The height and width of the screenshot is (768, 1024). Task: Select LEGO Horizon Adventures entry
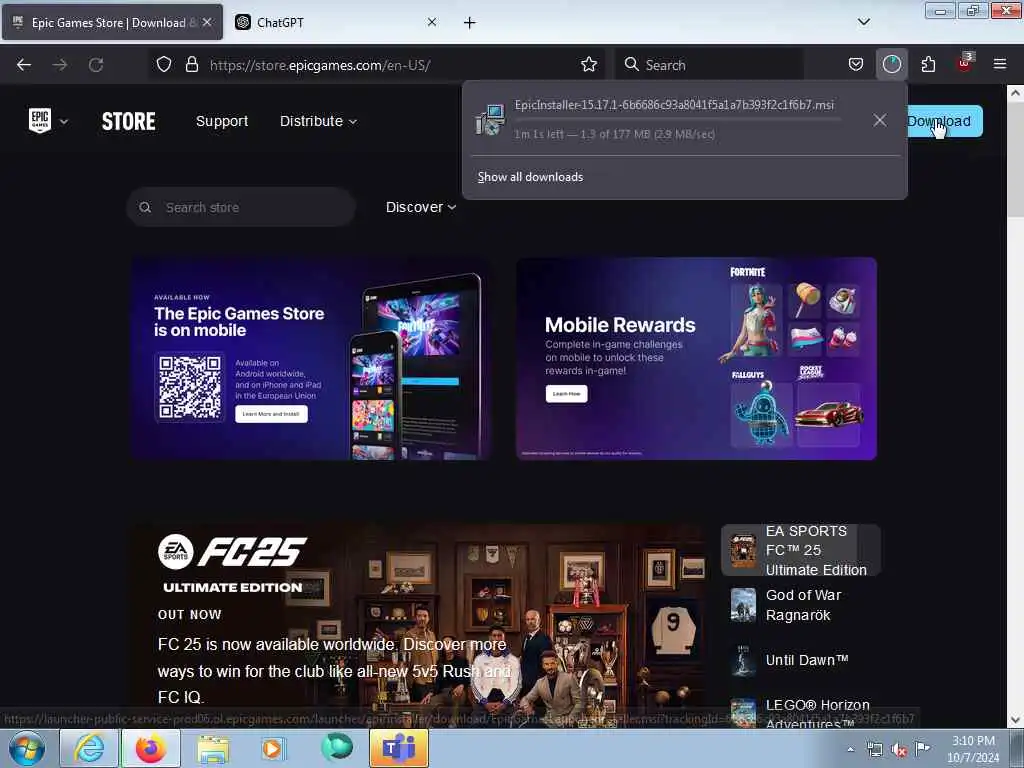801,713
